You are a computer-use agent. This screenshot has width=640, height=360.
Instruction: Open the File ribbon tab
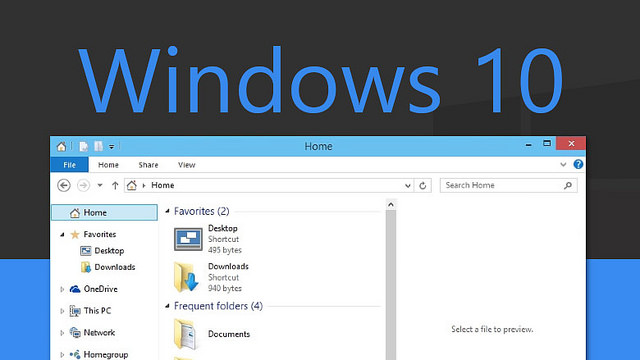pos(69,165)
